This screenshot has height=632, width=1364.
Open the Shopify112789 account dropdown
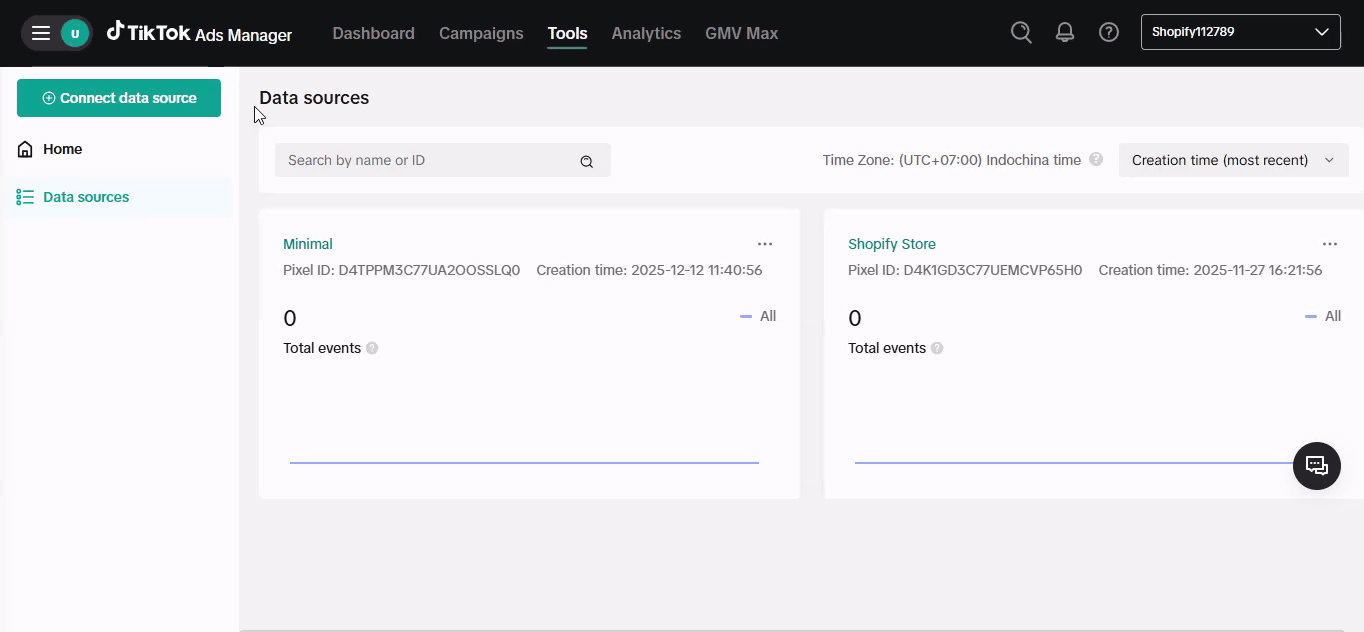pyautogui.click(x=1241, y=32)
